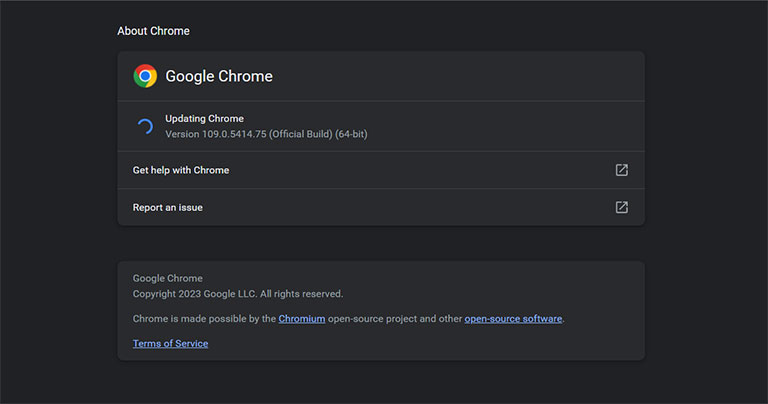Viewport: 768px width, 404px height.
Task: View the Terms of Service link
Action: point(170,343)
